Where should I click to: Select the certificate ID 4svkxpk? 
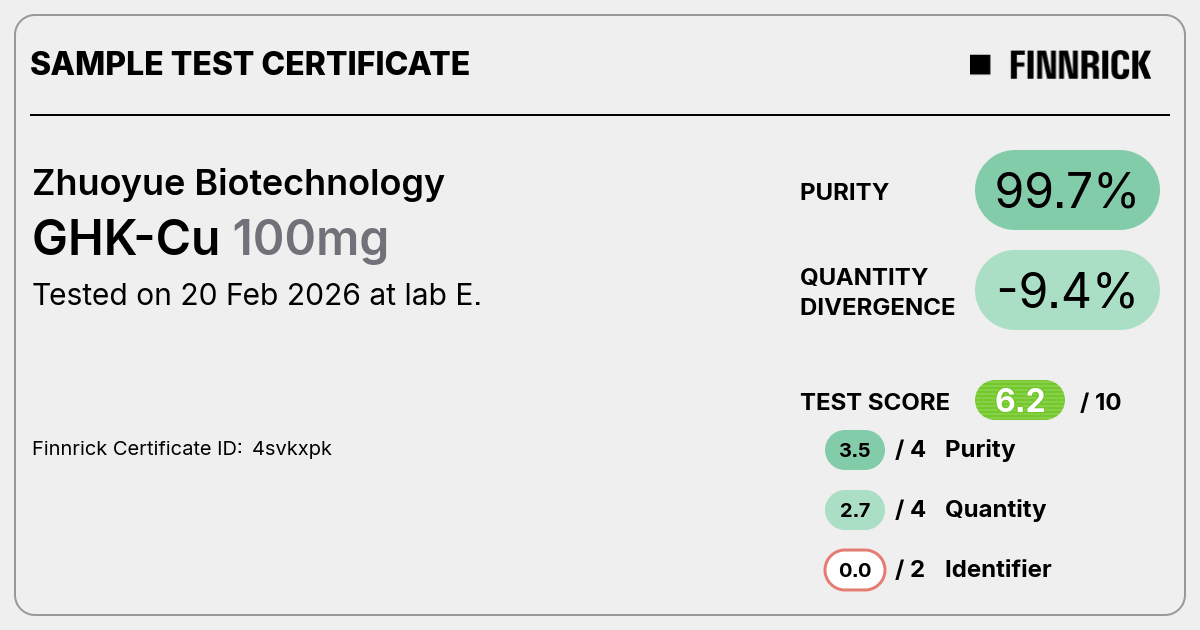[x=292, y=449]
